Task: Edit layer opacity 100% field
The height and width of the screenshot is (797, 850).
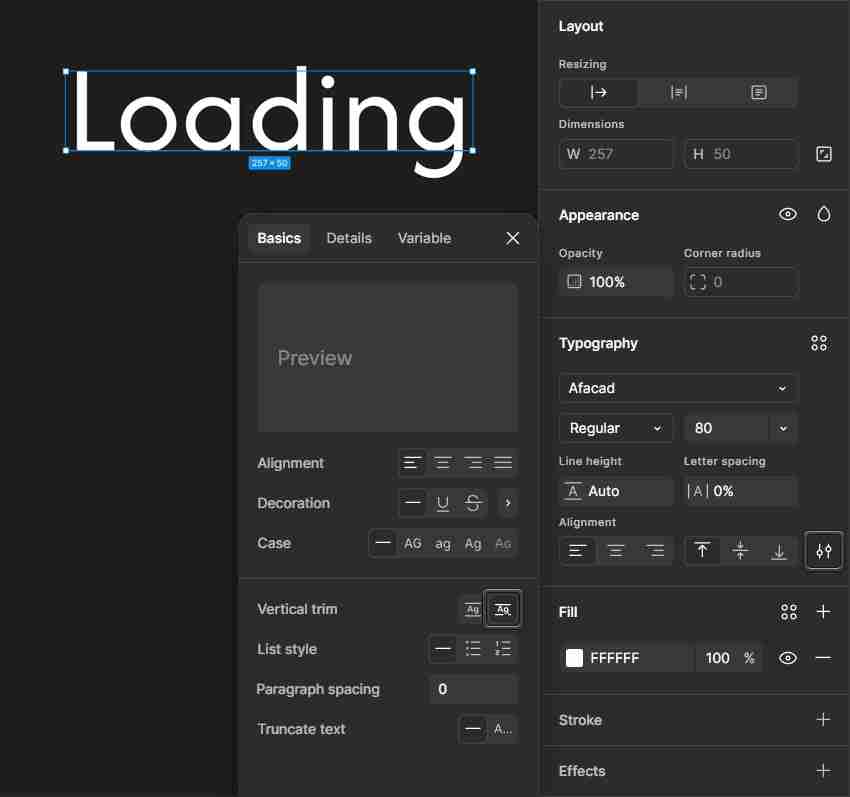Action: point(616,282)
